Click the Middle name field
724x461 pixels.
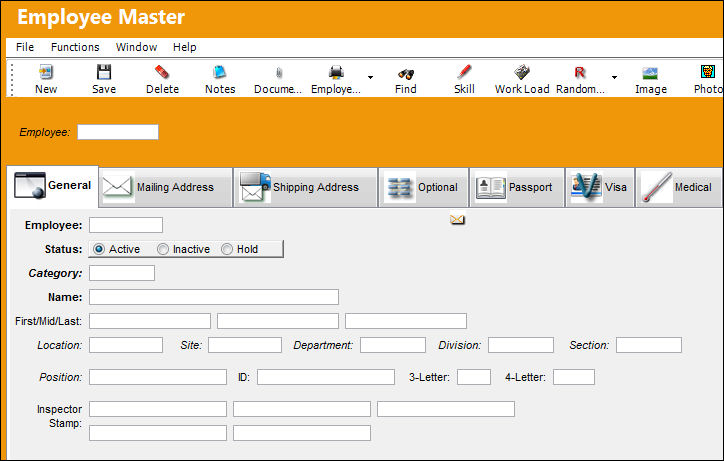point(278,321)
